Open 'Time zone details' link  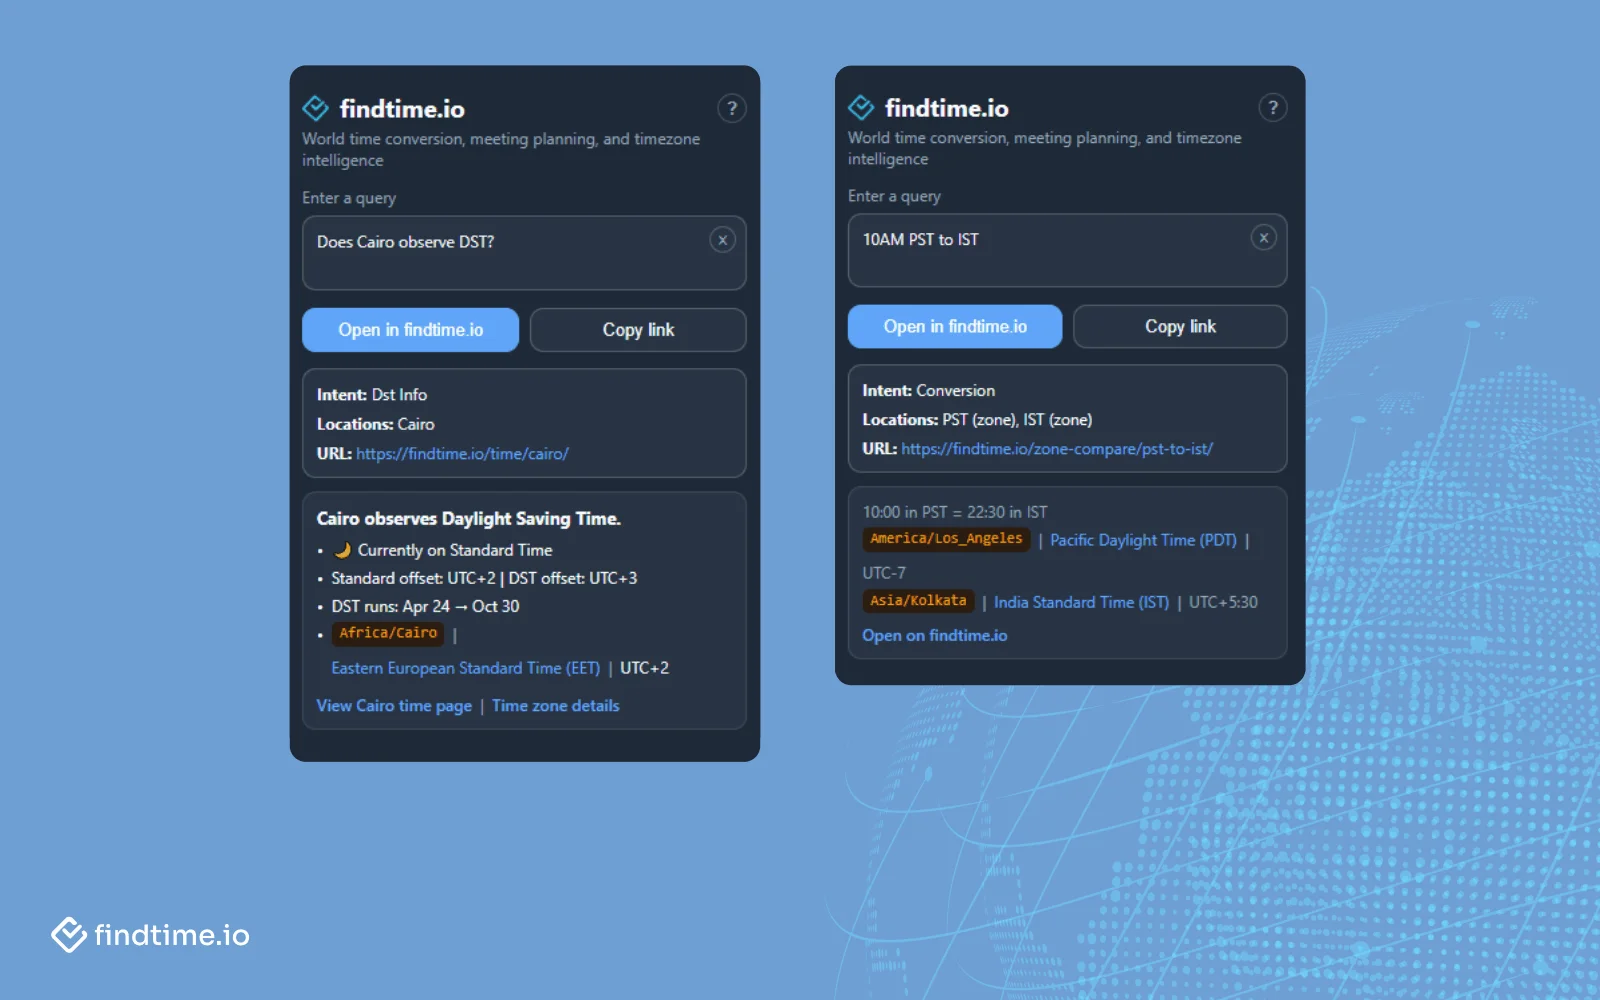(556, 705)
